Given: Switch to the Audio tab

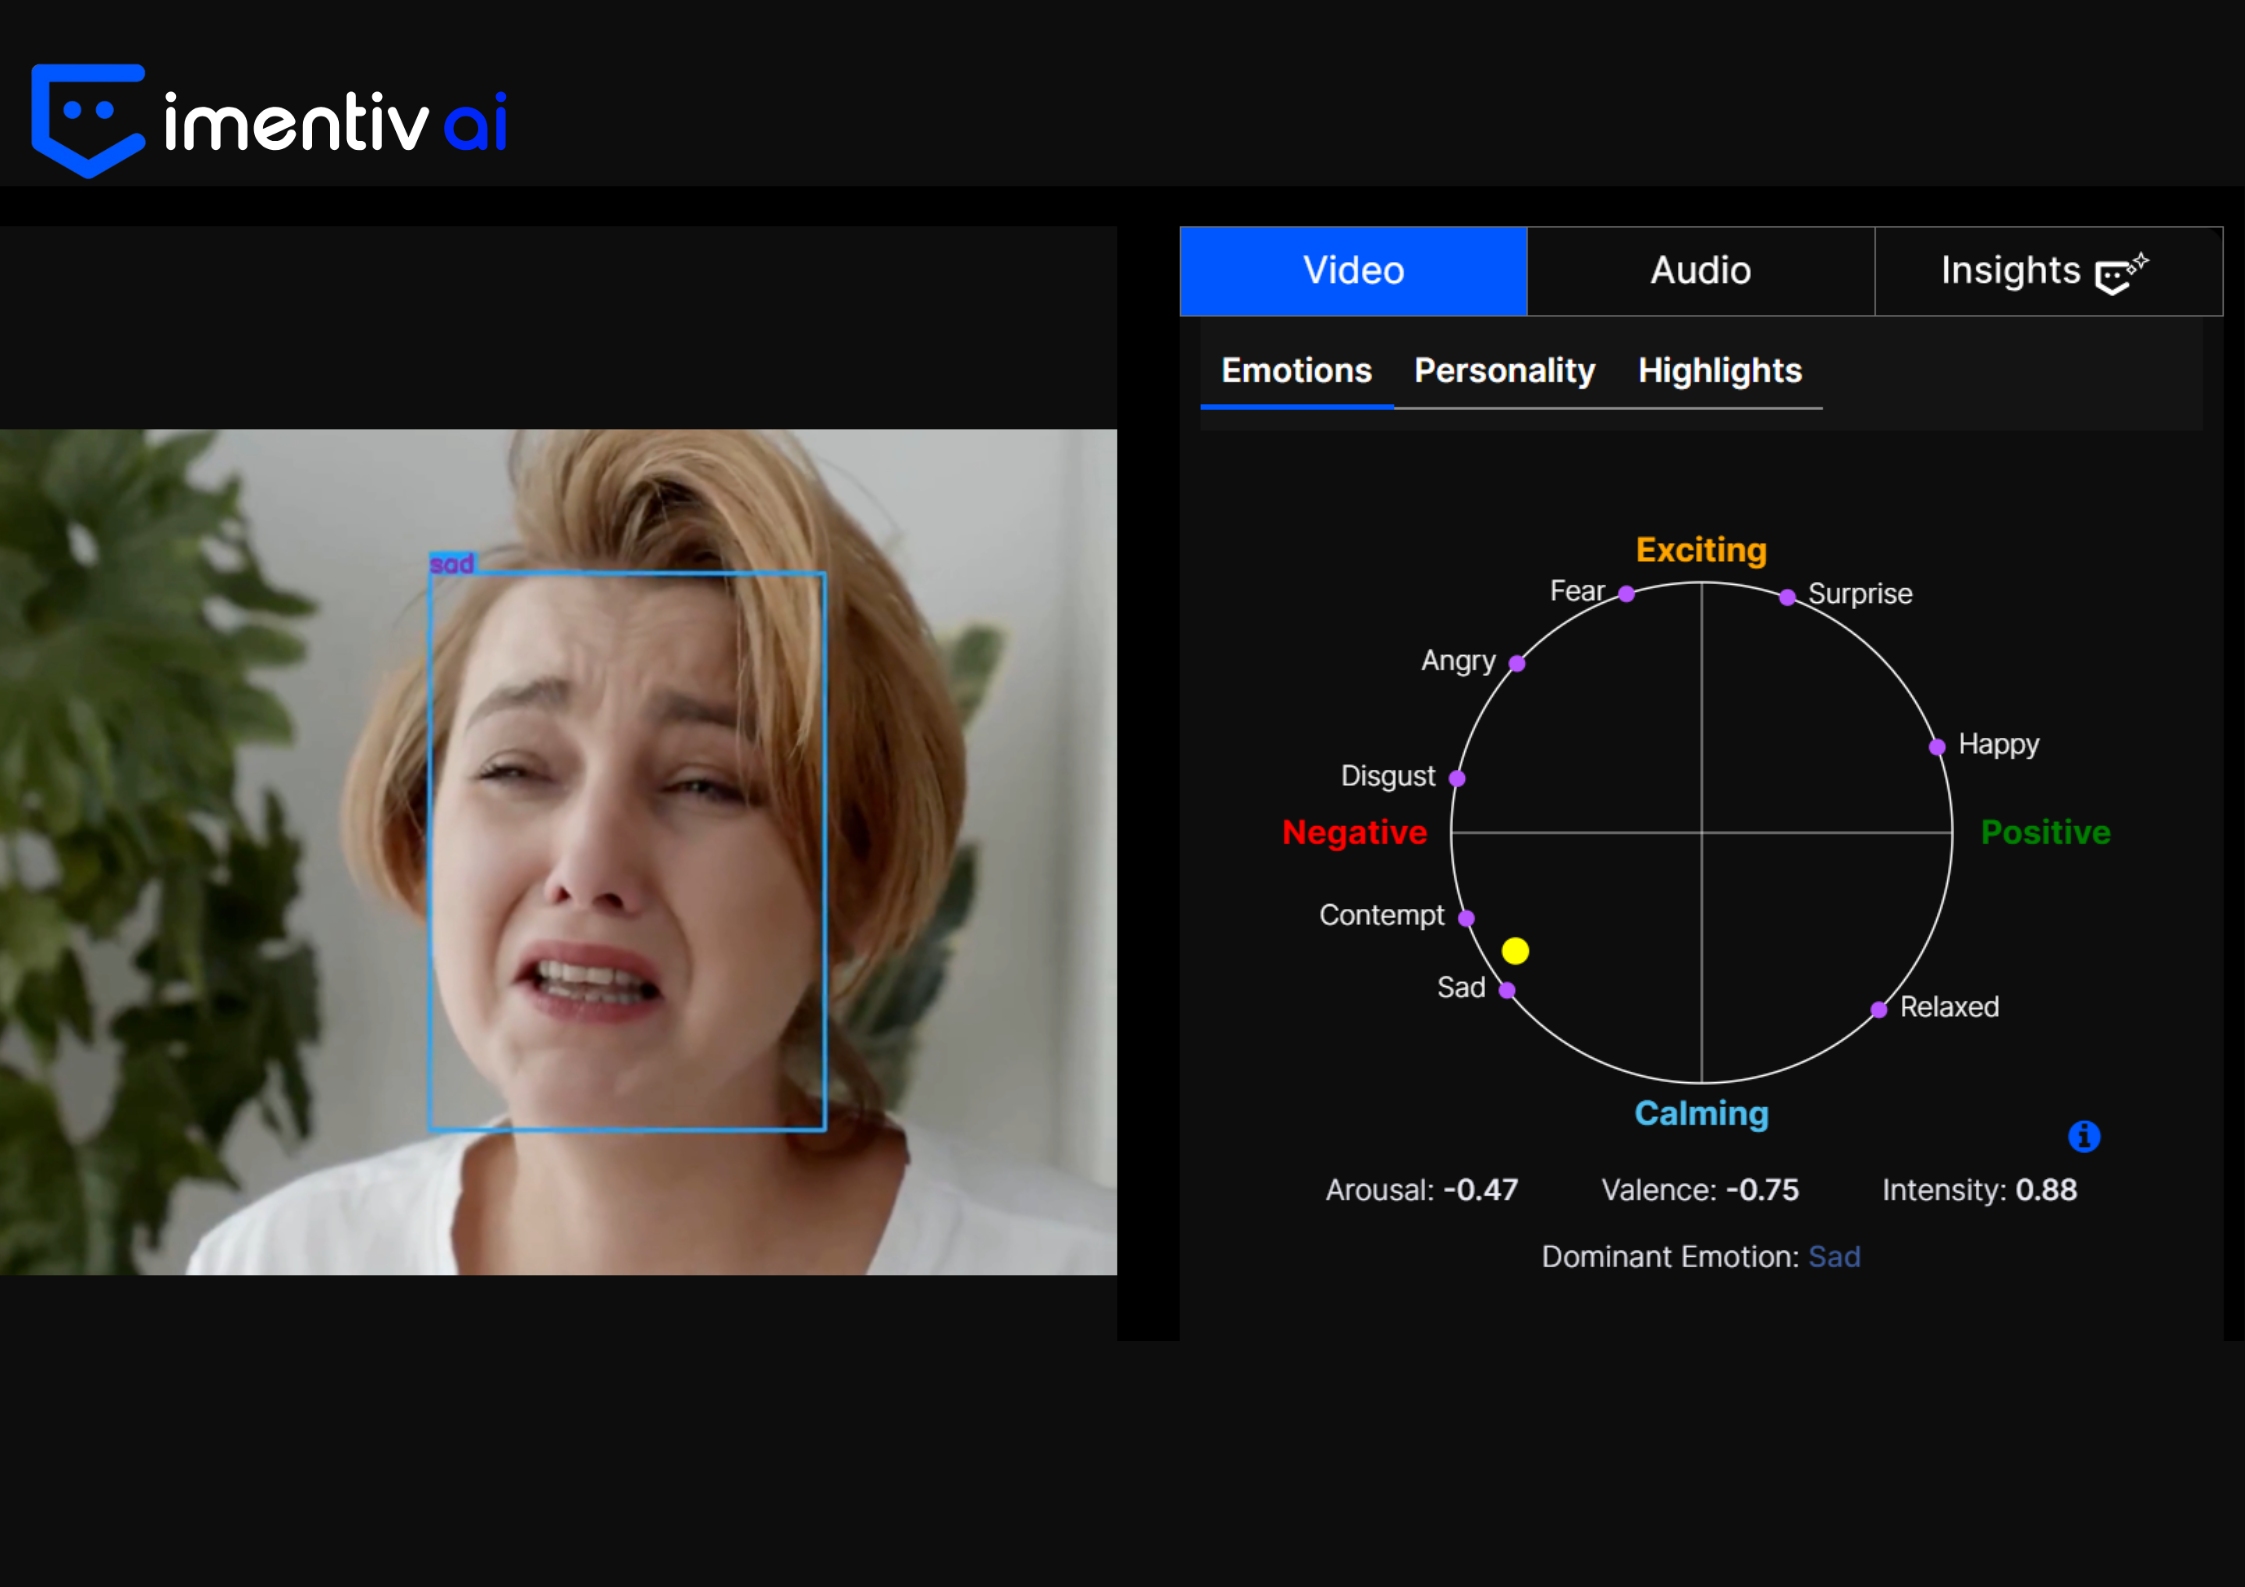Looking at the screenshot, I should tap(1700, 271).
